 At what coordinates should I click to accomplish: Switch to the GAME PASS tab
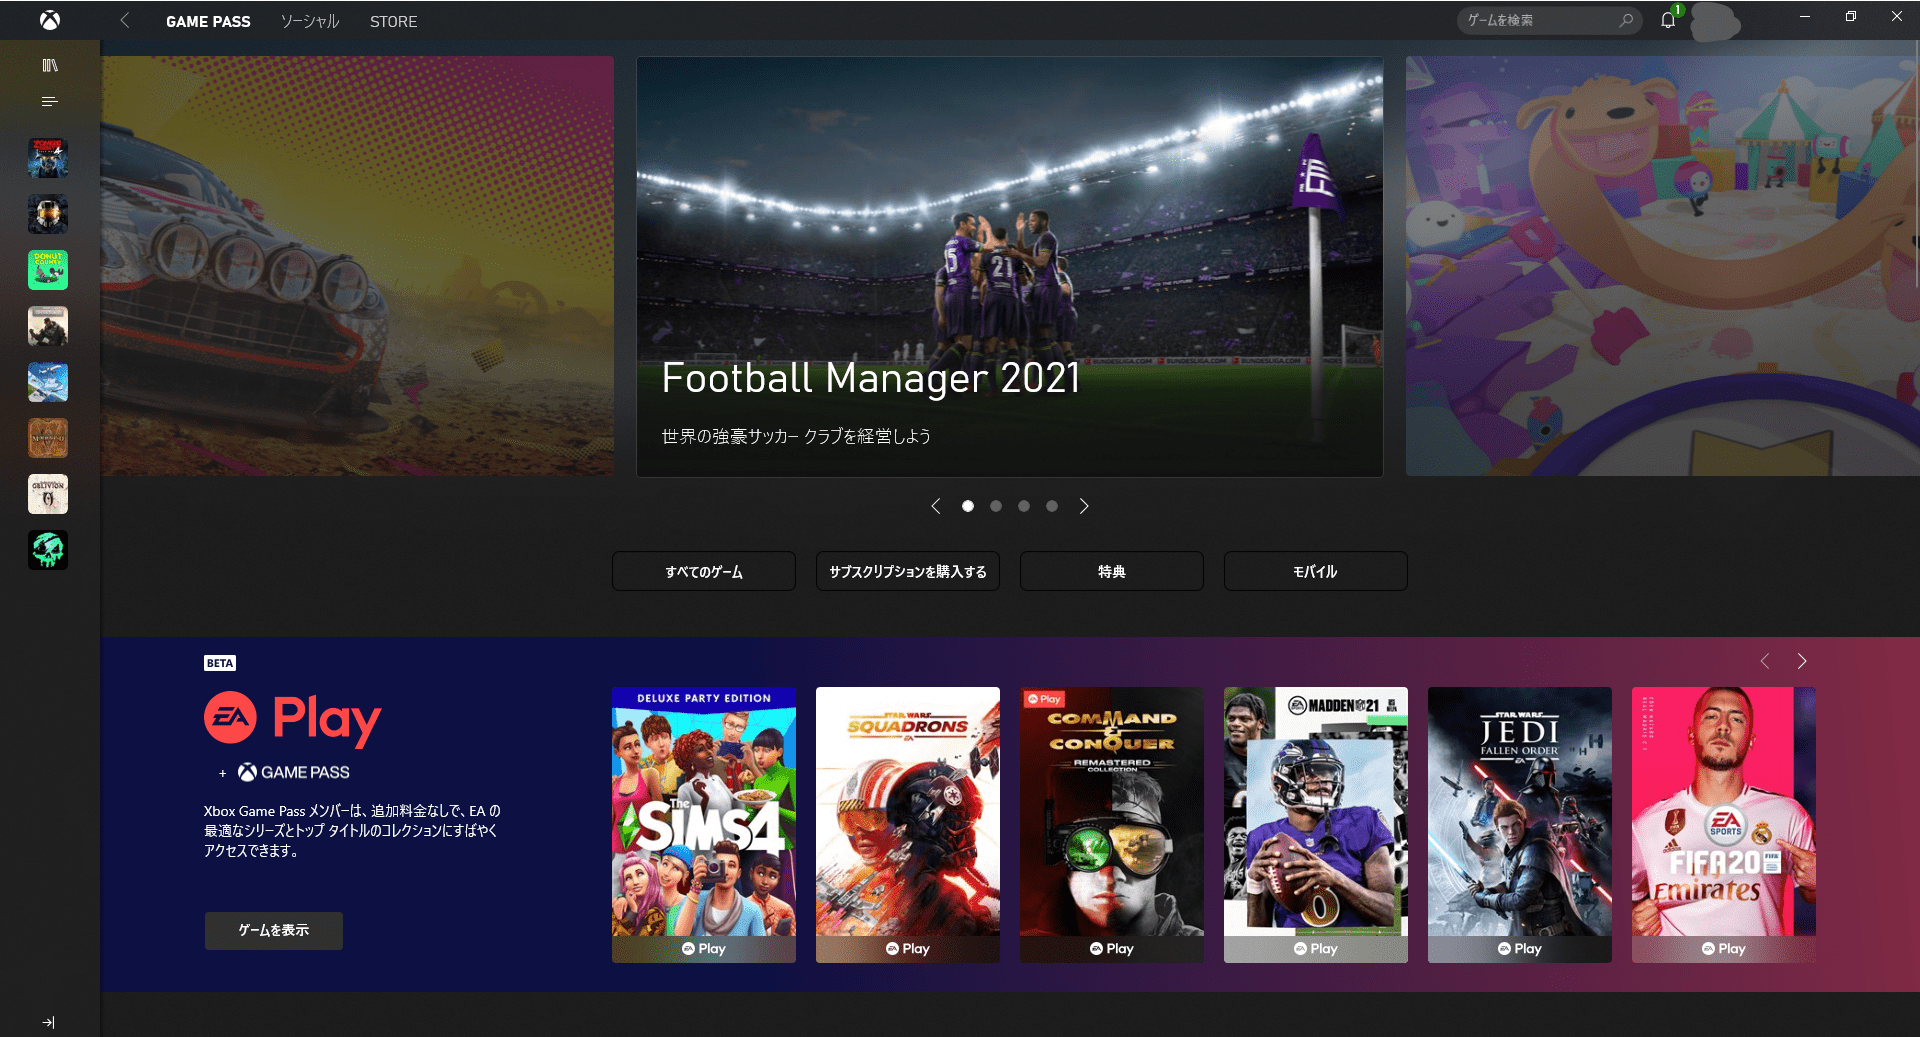coord(208,21)
